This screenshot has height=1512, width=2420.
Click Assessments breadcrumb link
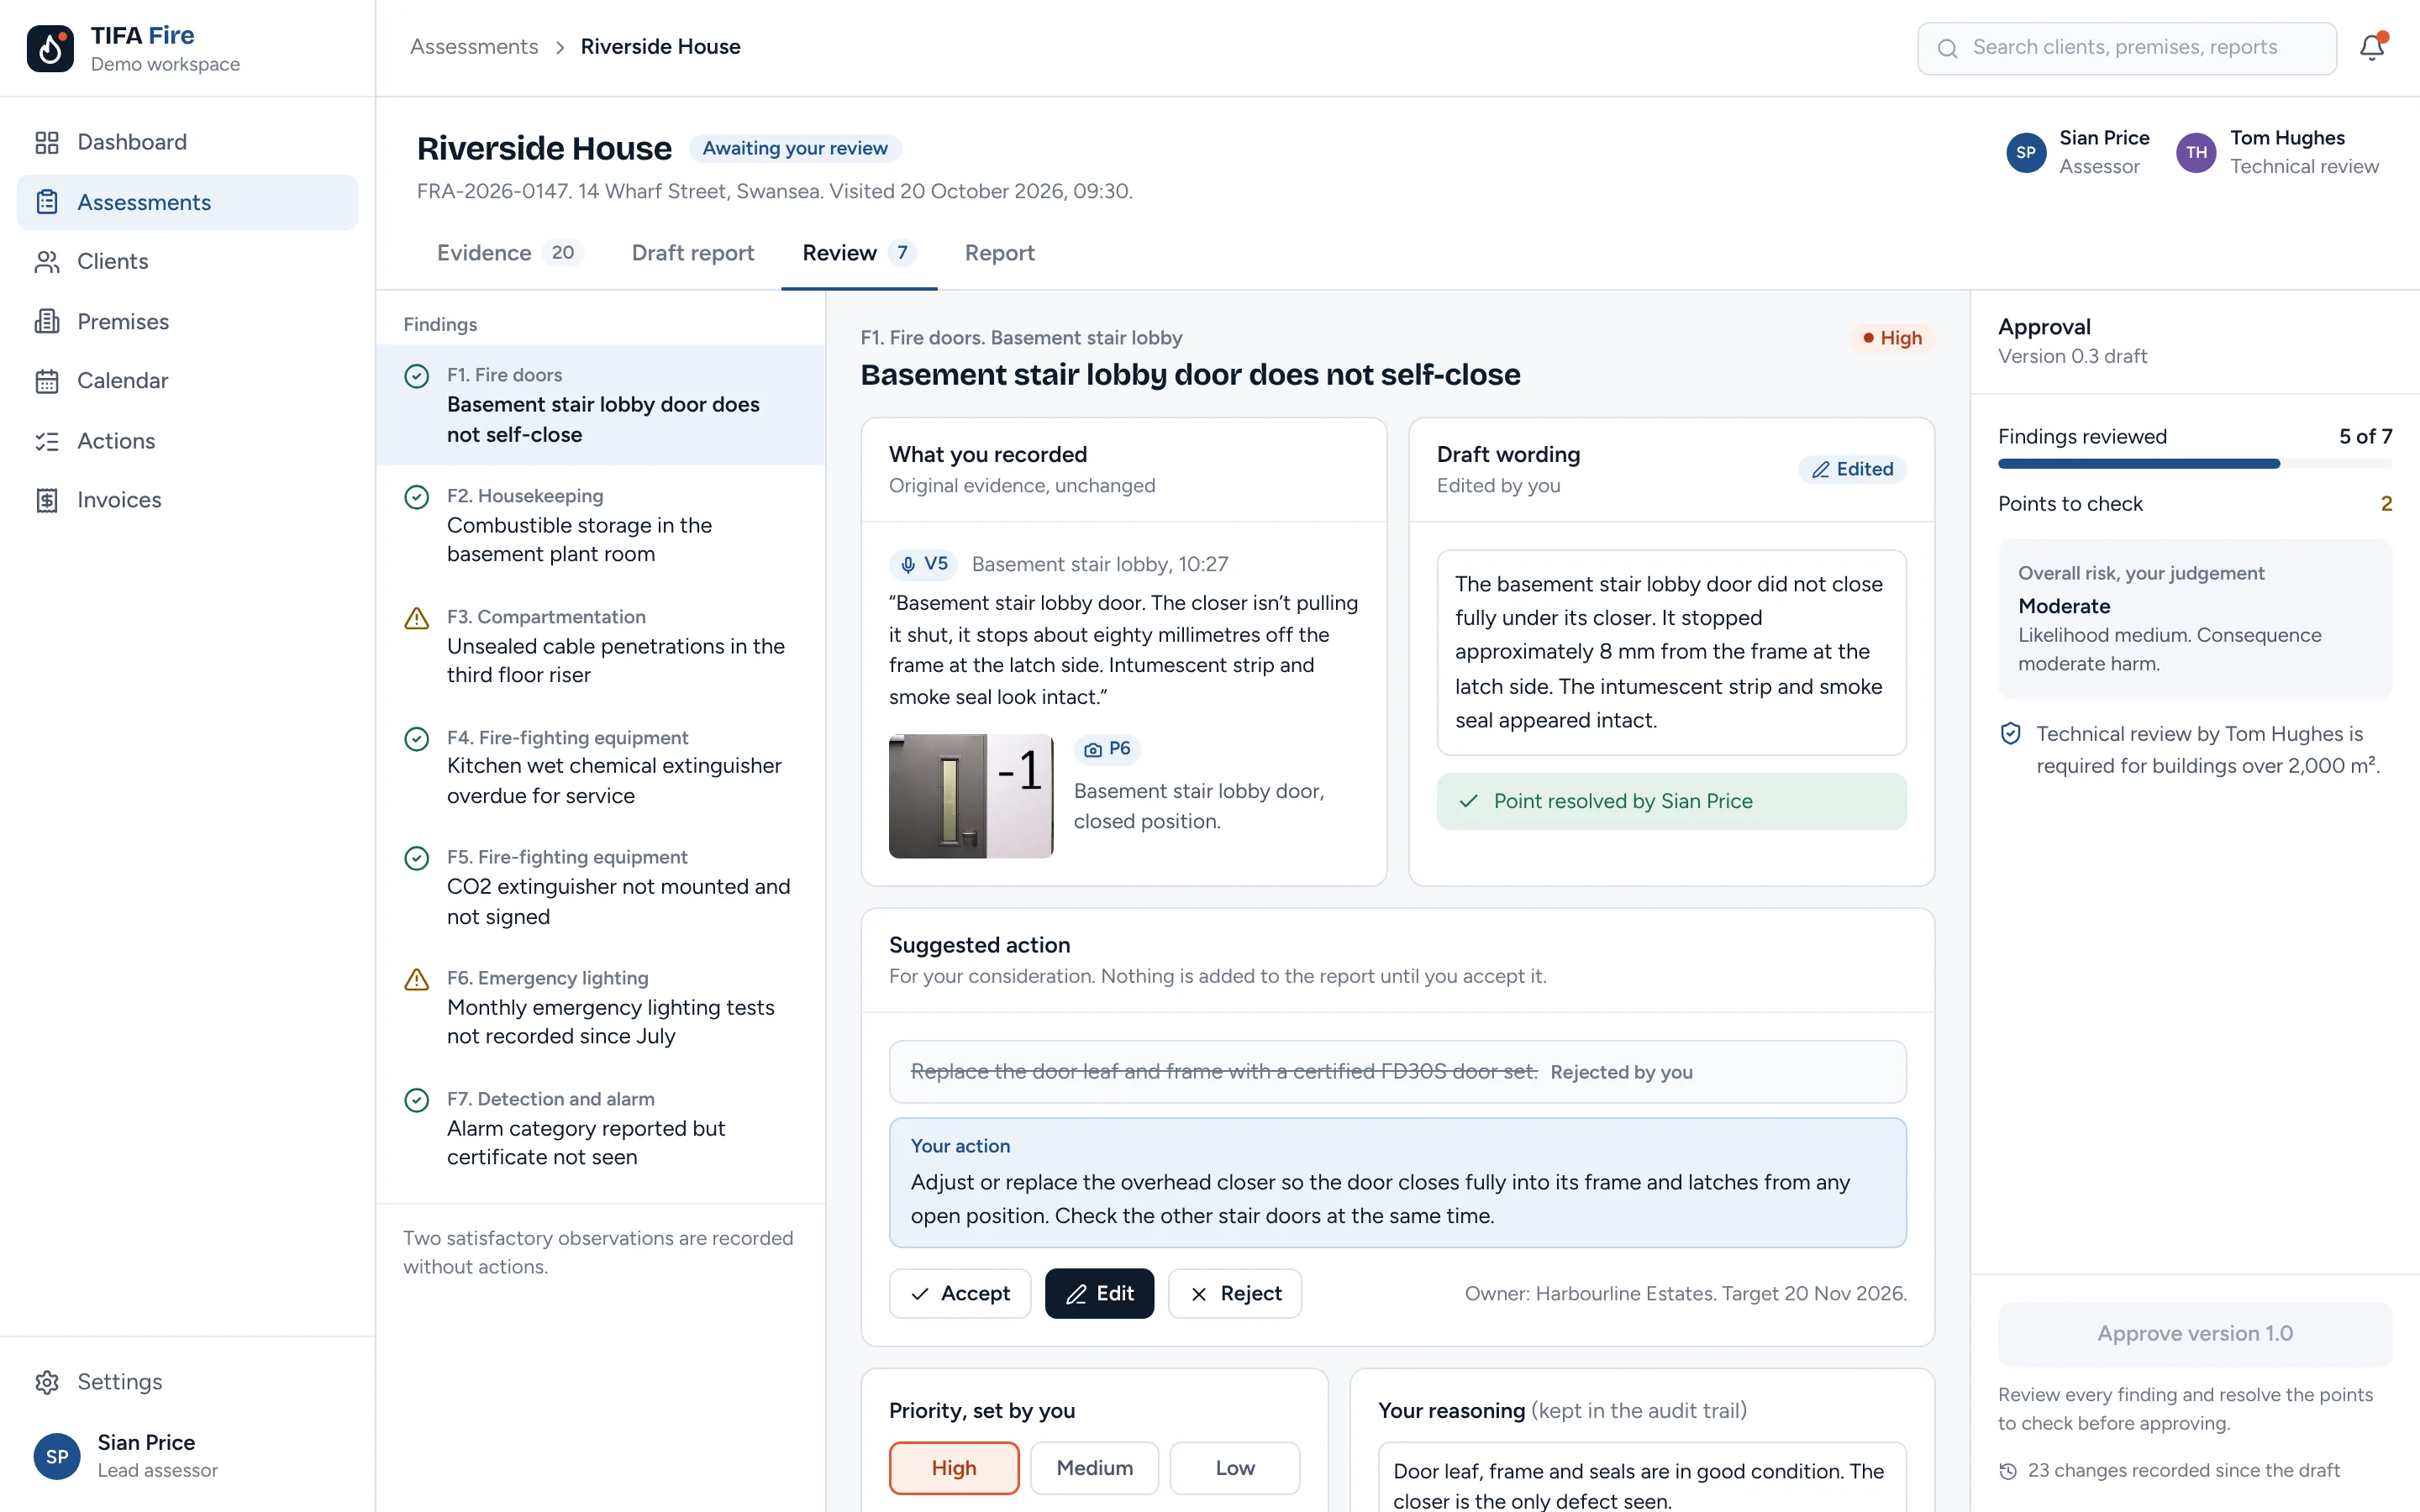pyautogui.click(x=474, y=47)
